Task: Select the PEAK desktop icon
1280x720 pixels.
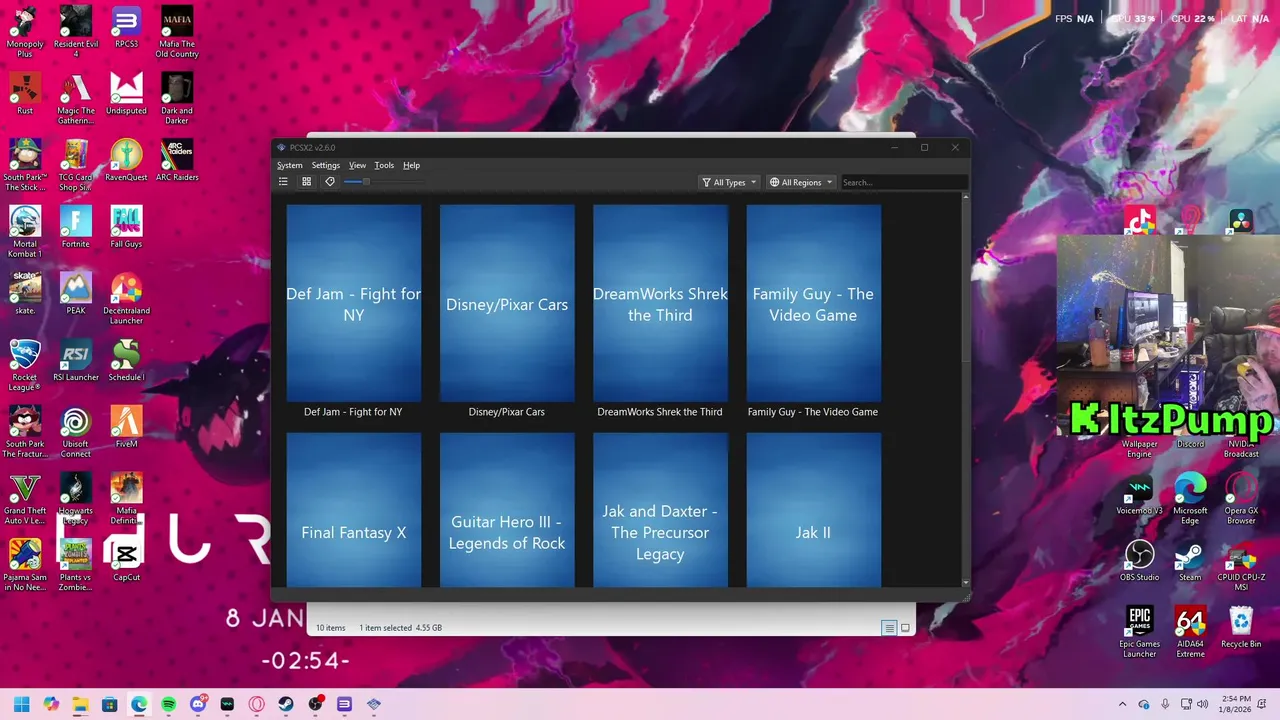Action: (x=76, y=294)
